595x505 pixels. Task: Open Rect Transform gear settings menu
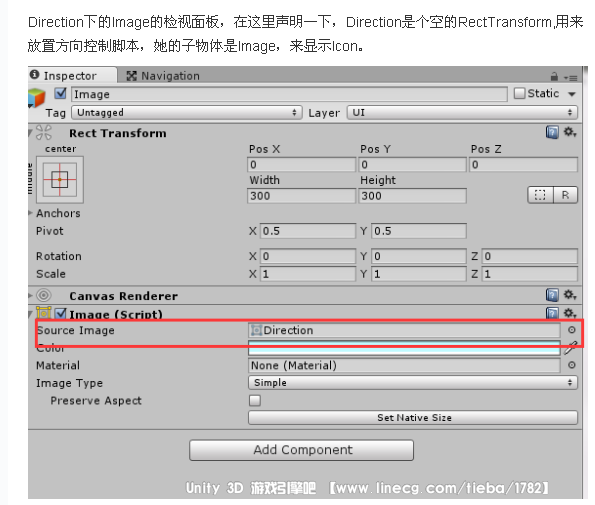[570, 132]
